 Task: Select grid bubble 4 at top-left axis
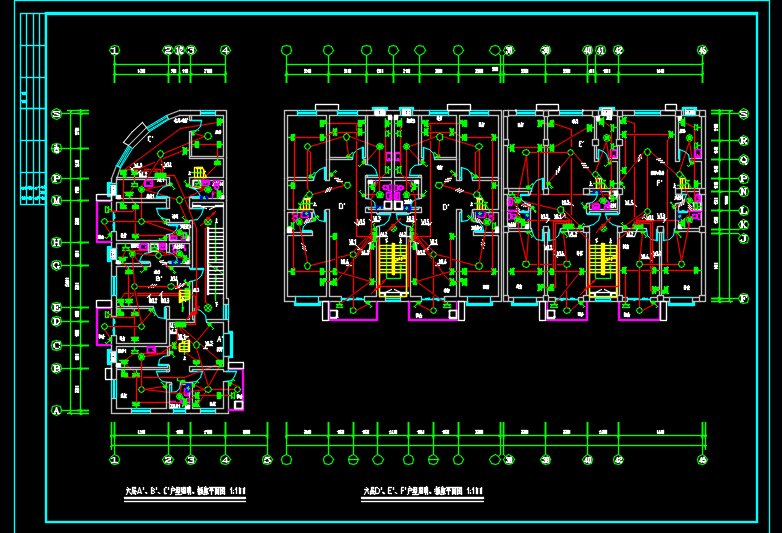[226, 50]
